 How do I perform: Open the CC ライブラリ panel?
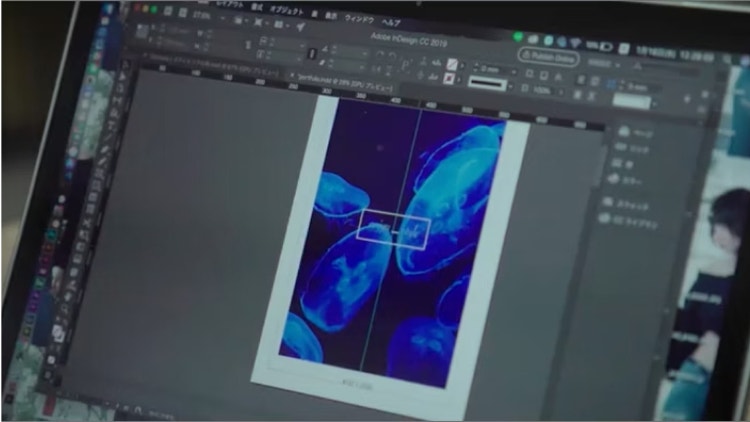629,222
